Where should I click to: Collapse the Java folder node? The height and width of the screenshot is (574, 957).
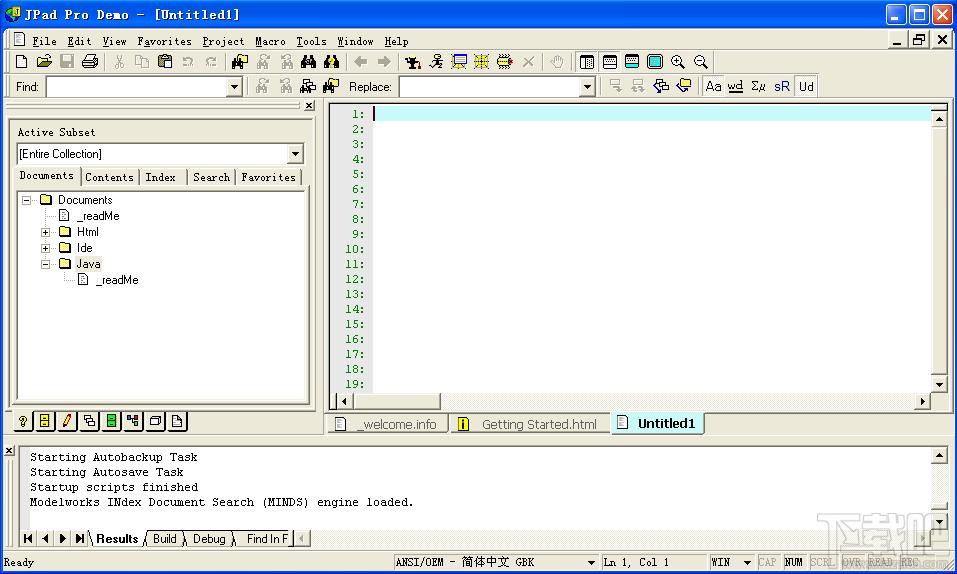pyautogui.click(x=46, y=264)
